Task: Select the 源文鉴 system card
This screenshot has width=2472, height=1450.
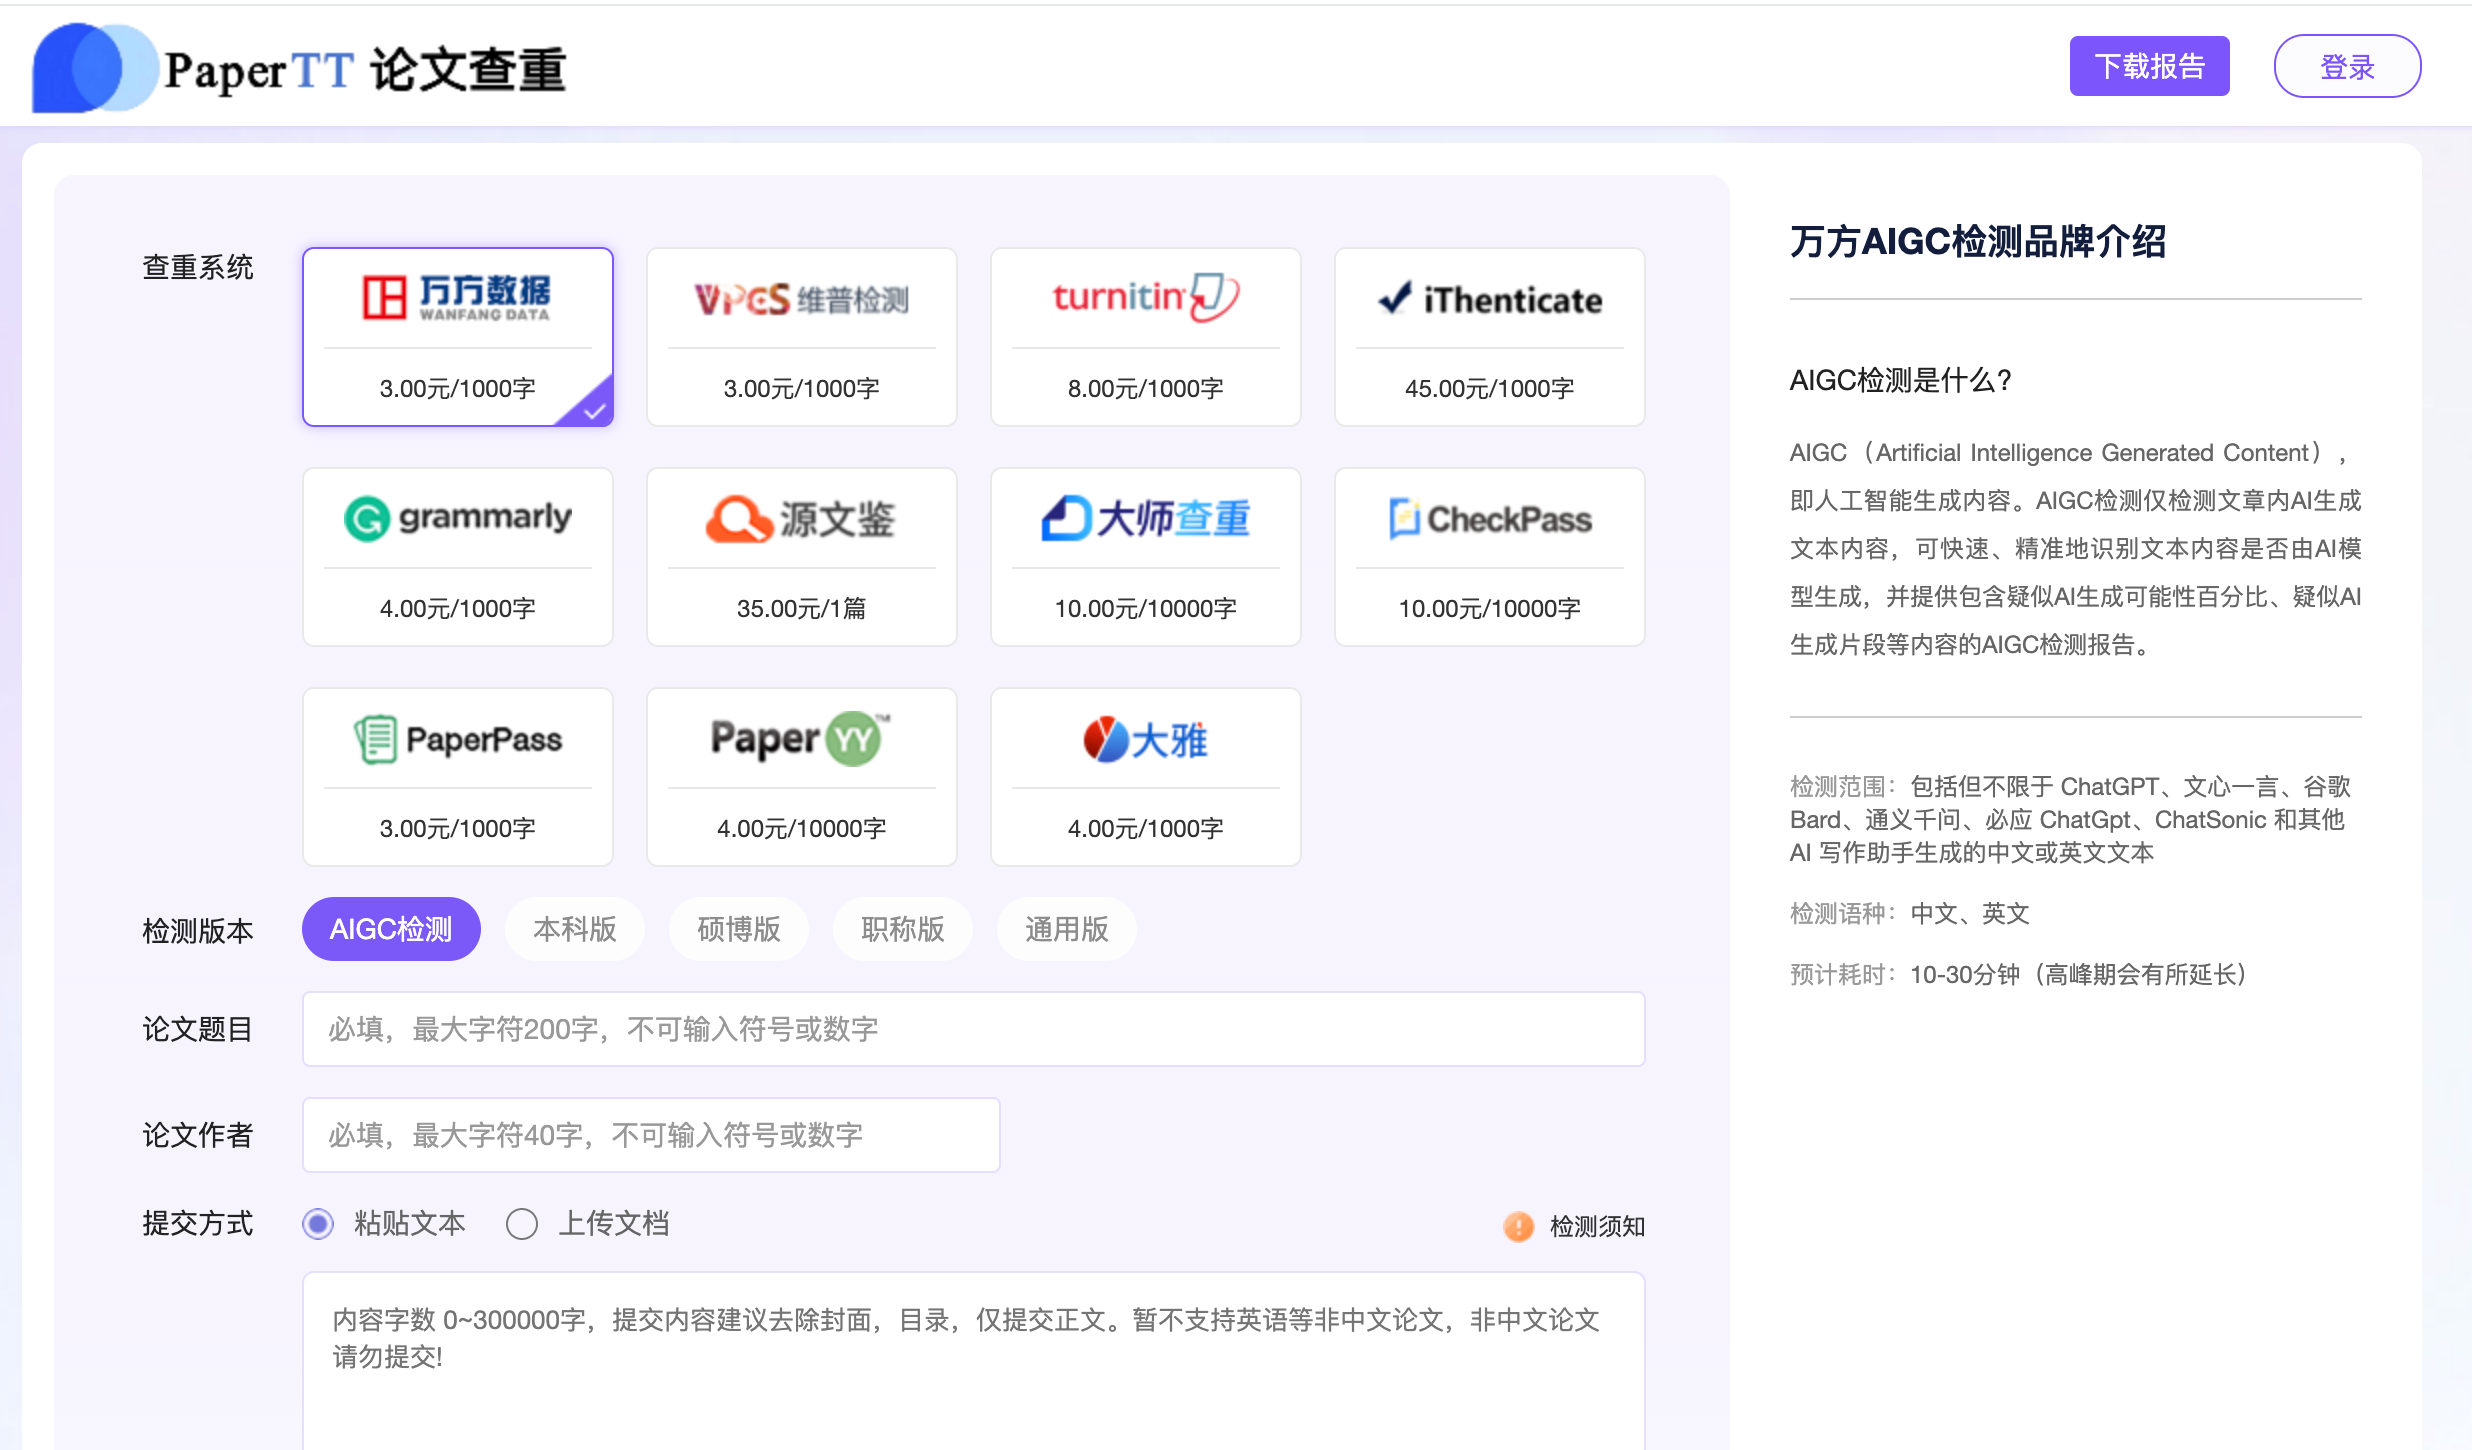Action: [x=802, y=557]
